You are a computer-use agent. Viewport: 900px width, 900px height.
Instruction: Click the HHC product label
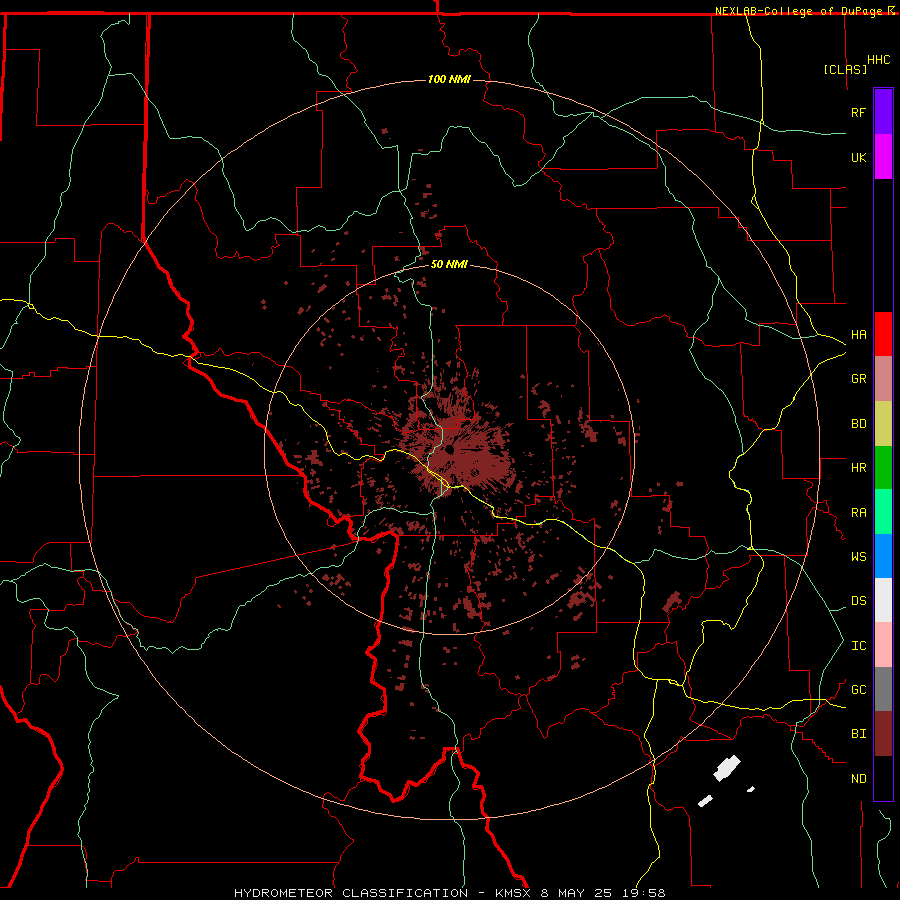click(878, 60)
